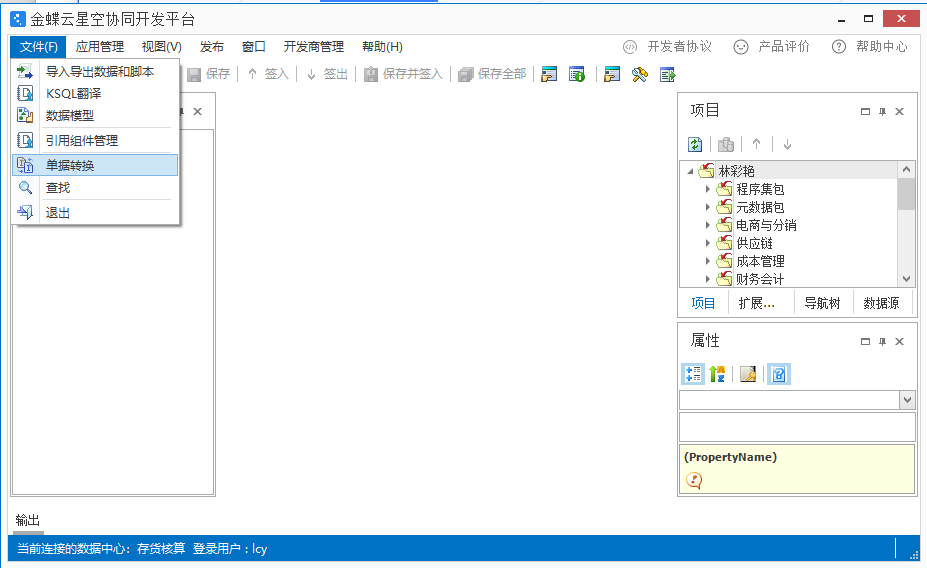
Task: Click the green info table icon in toolbar
Action: [x=577, y=74]
